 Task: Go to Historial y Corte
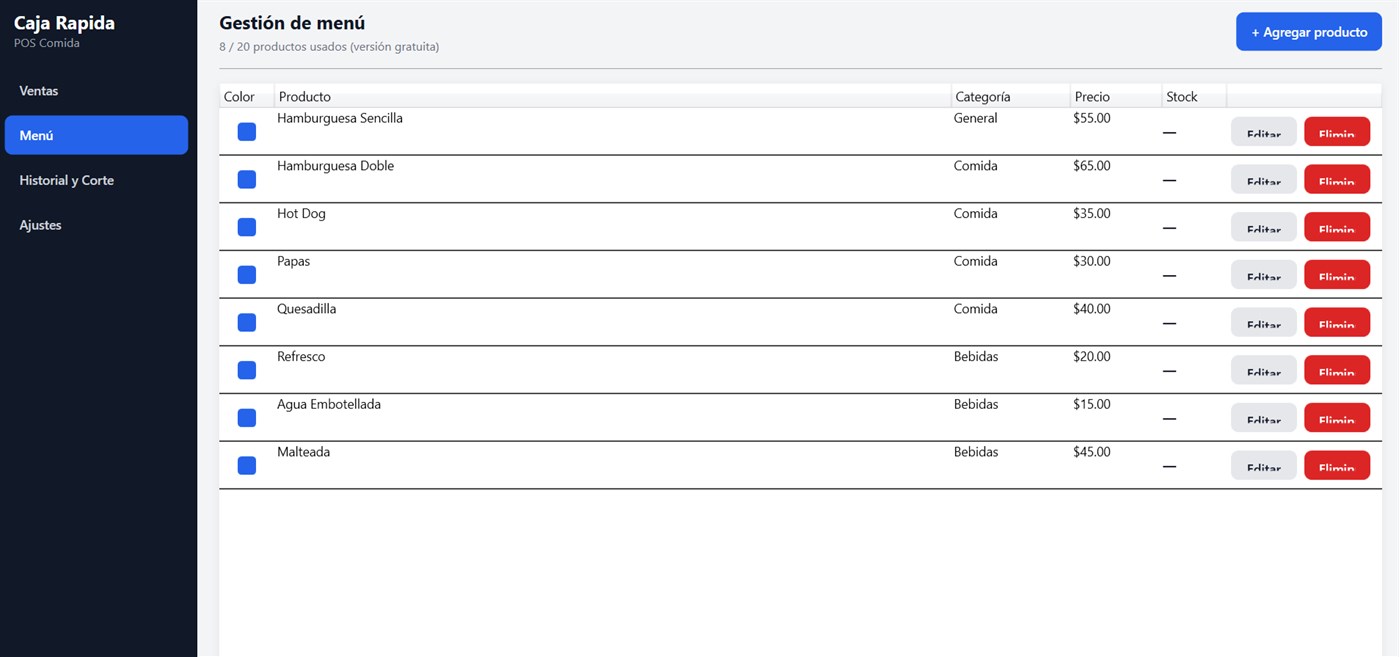click(x=96, y=180)
